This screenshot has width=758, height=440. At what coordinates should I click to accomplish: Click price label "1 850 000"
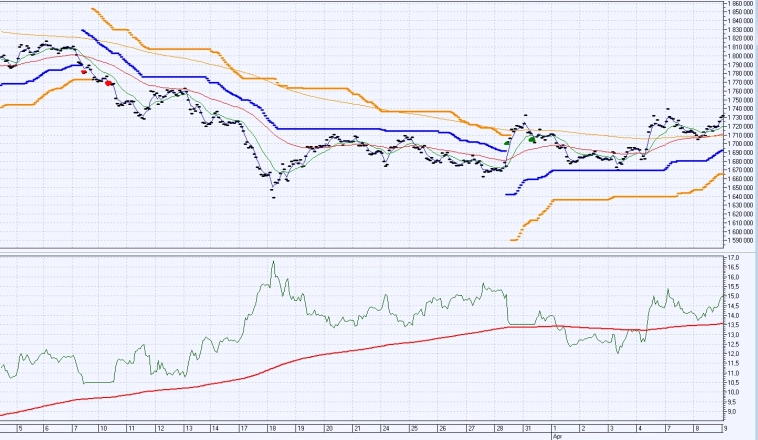click(741, 12)
